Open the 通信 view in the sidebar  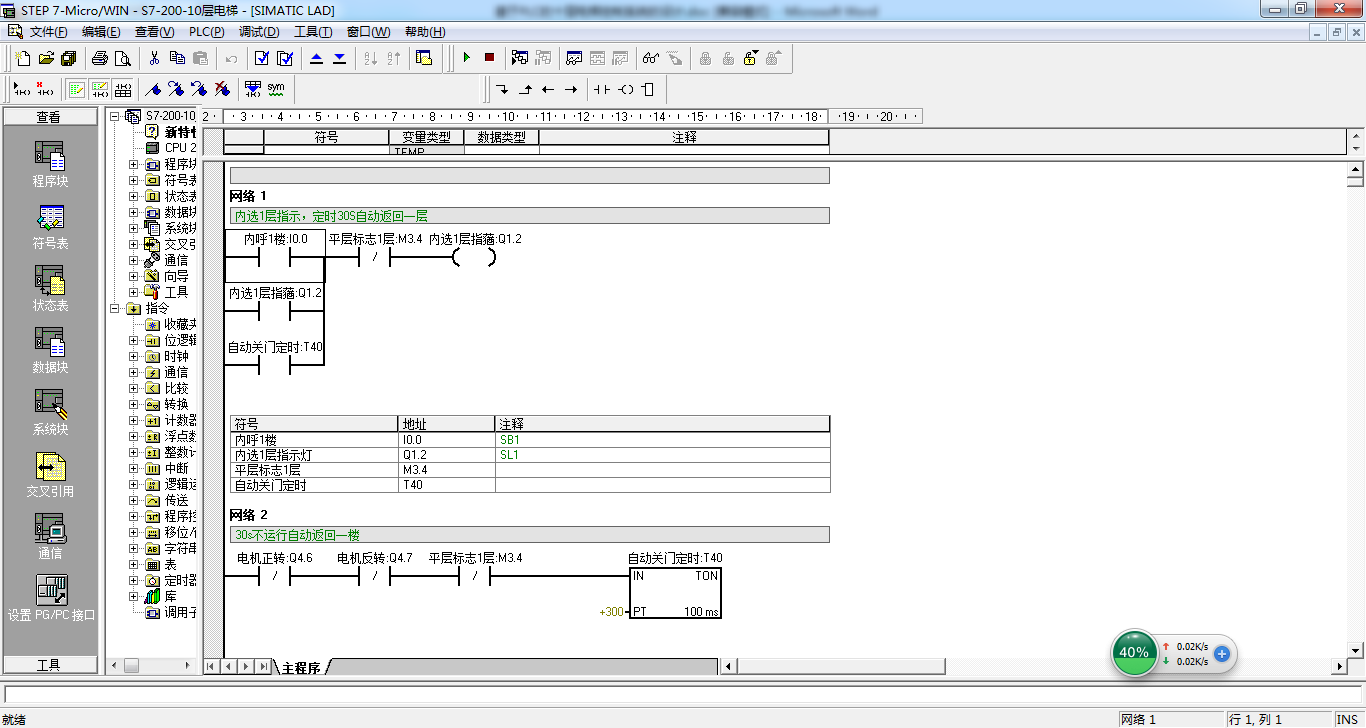click(50, 538)
